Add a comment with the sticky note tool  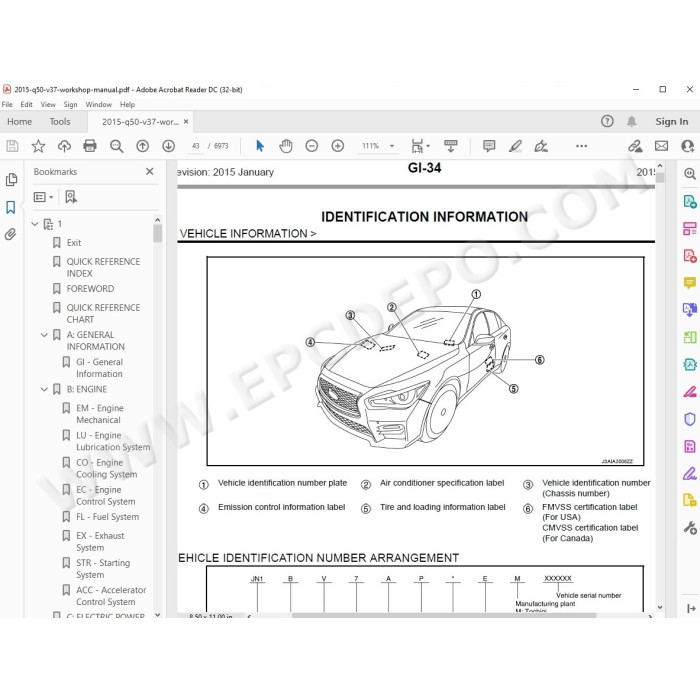click(x=489, y=146)
